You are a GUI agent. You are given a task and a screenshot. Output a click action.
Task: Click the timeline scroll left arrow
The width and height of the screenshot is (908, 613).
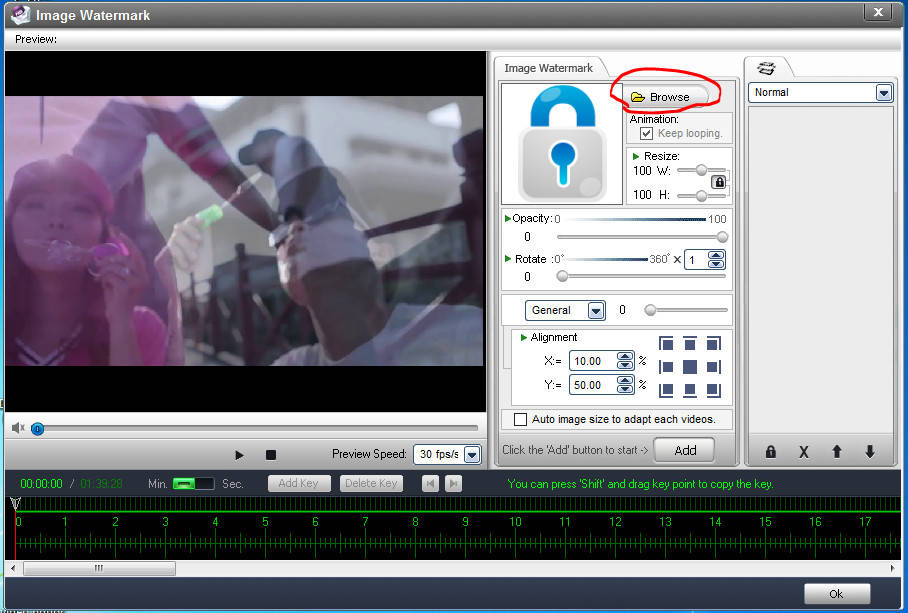click(x=13, y=568)
